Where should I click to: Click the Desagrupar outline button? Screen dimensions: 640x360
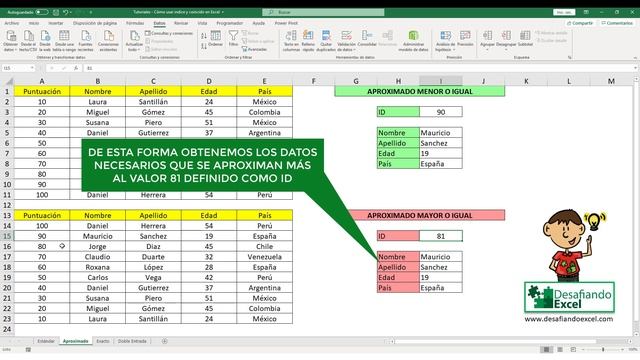(506, 41)
